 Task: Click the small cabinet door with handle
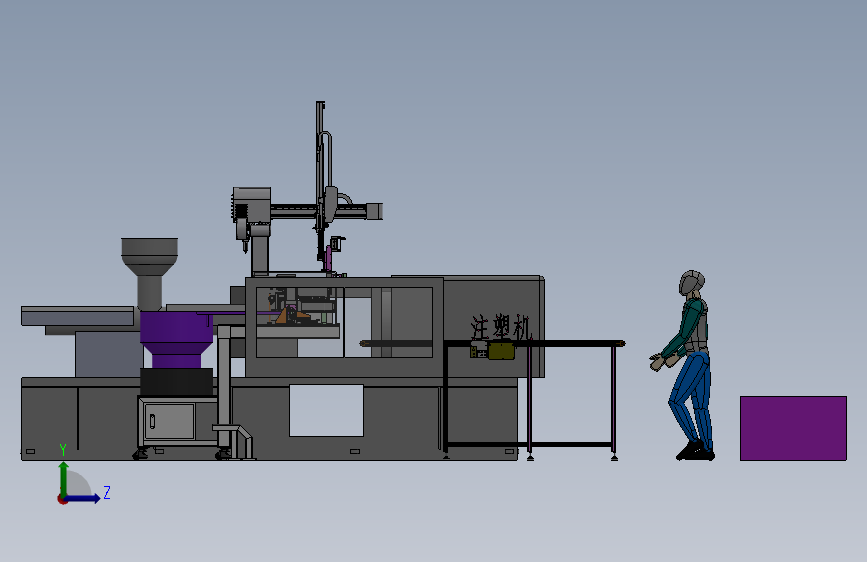tap(169, 421)
